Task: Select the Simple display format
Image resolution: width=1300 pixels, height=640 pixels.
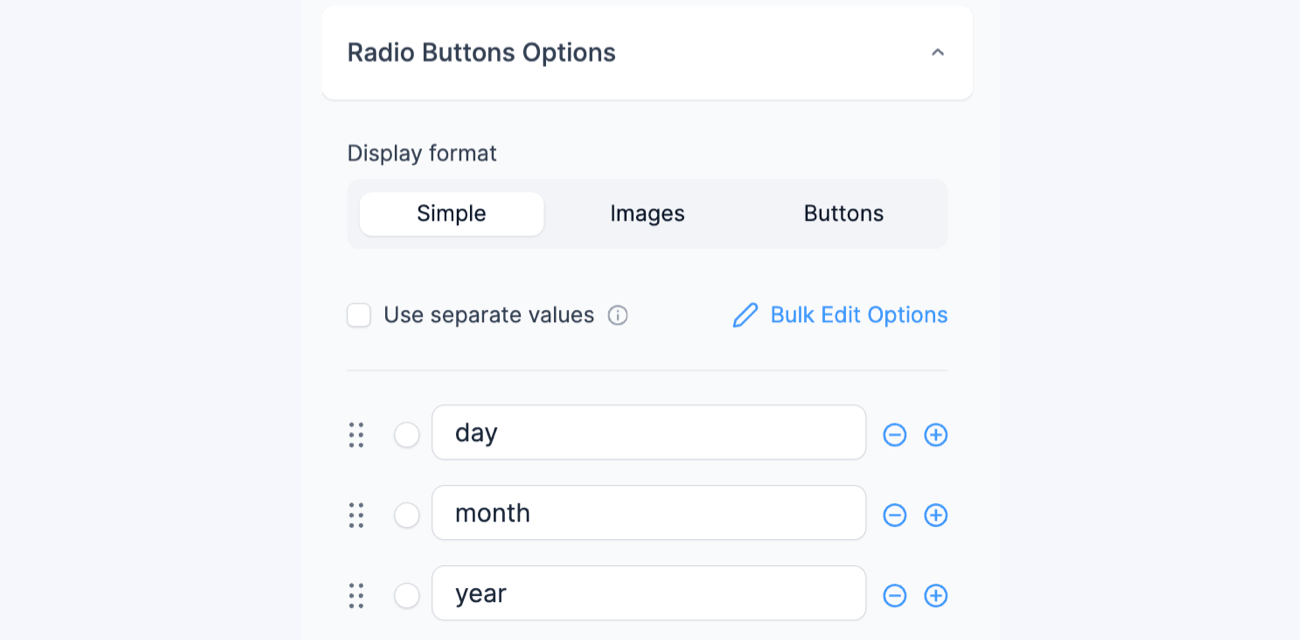Action: pos(451,214)
